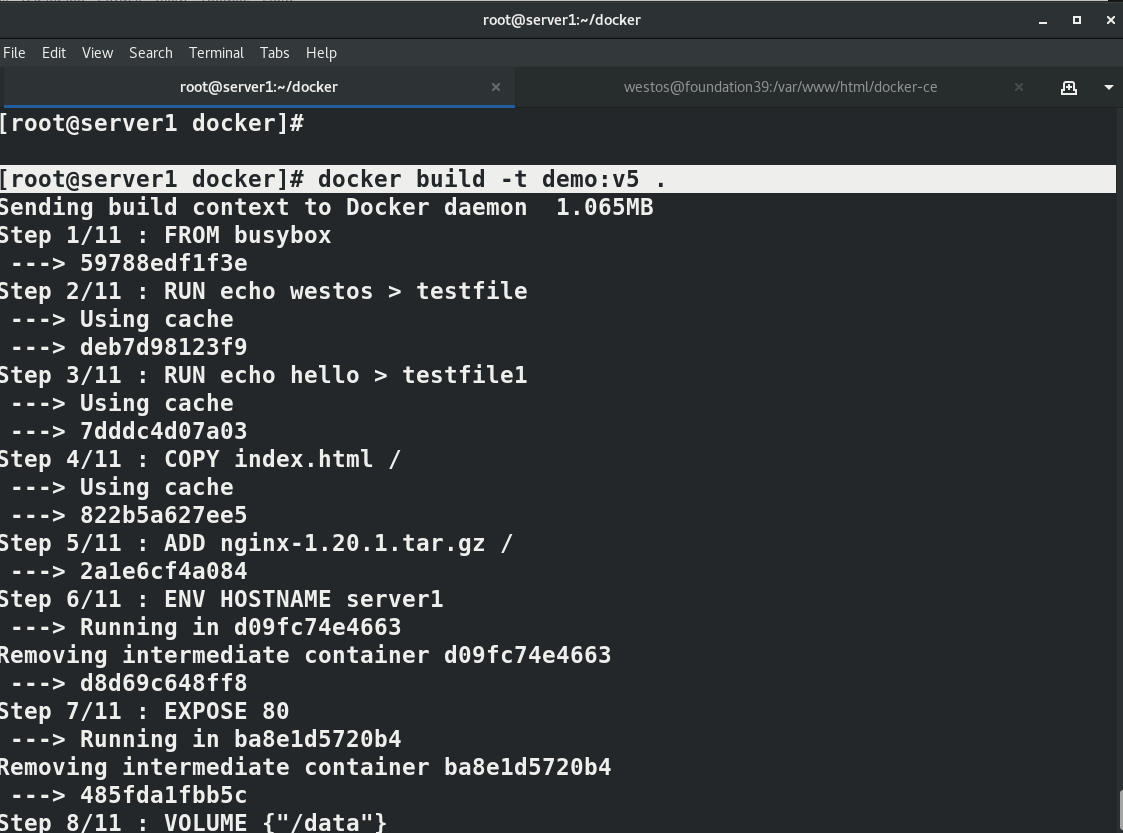This screenshot has height=833, width=1123.
Task: Close the terminal window
Action: tap(1111, 20)
